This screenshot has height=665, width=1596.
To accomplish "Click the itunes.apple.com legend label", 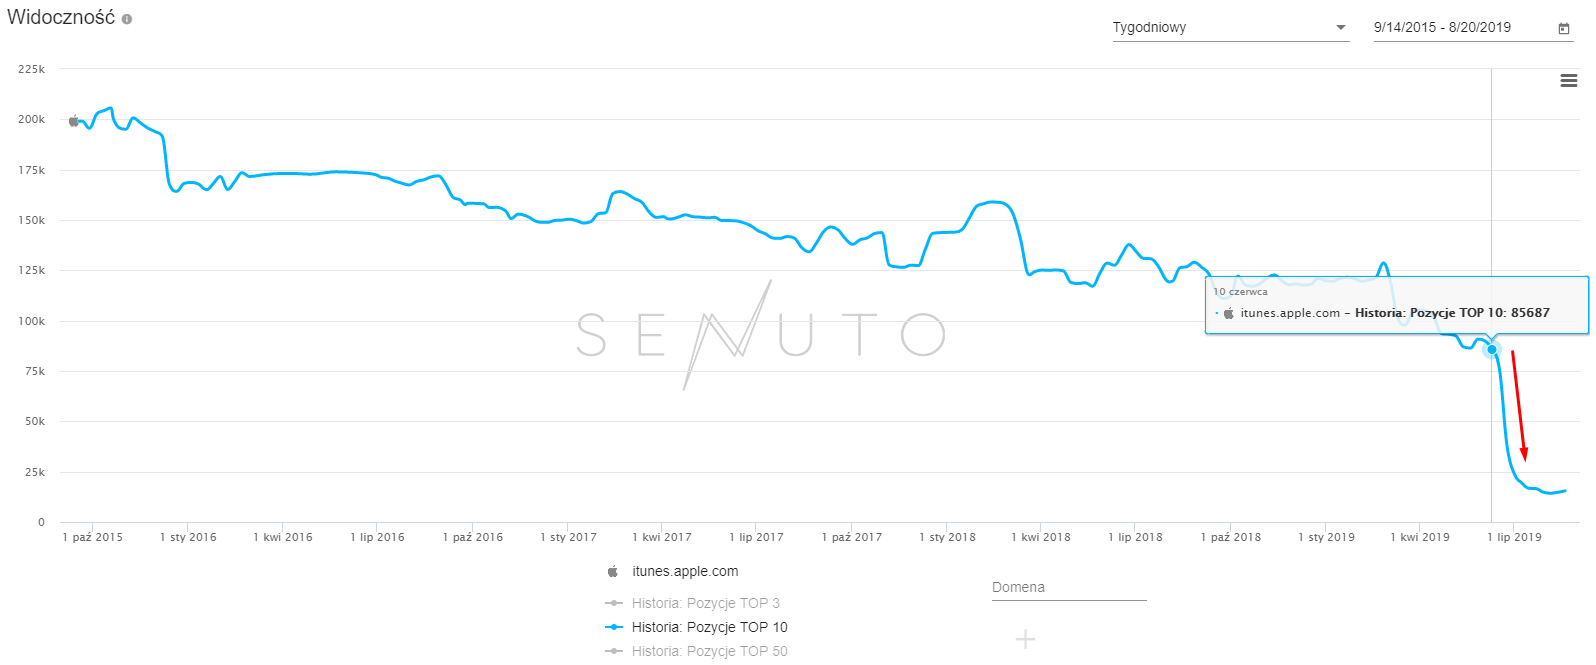I will pos(685,571).
